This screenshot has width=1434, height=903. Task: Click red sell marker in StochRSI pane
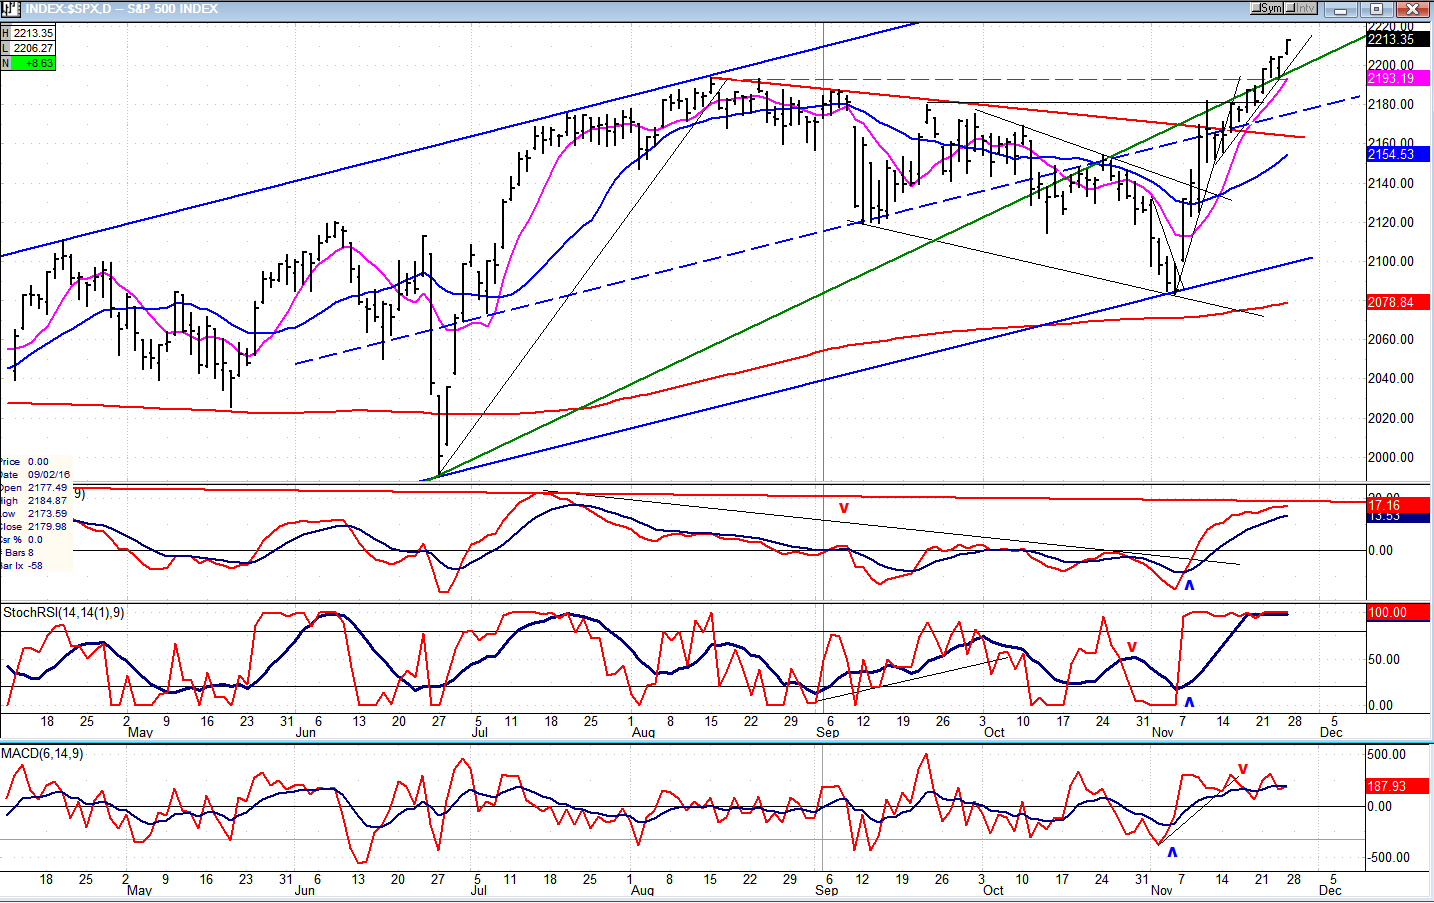point(1132,647)
